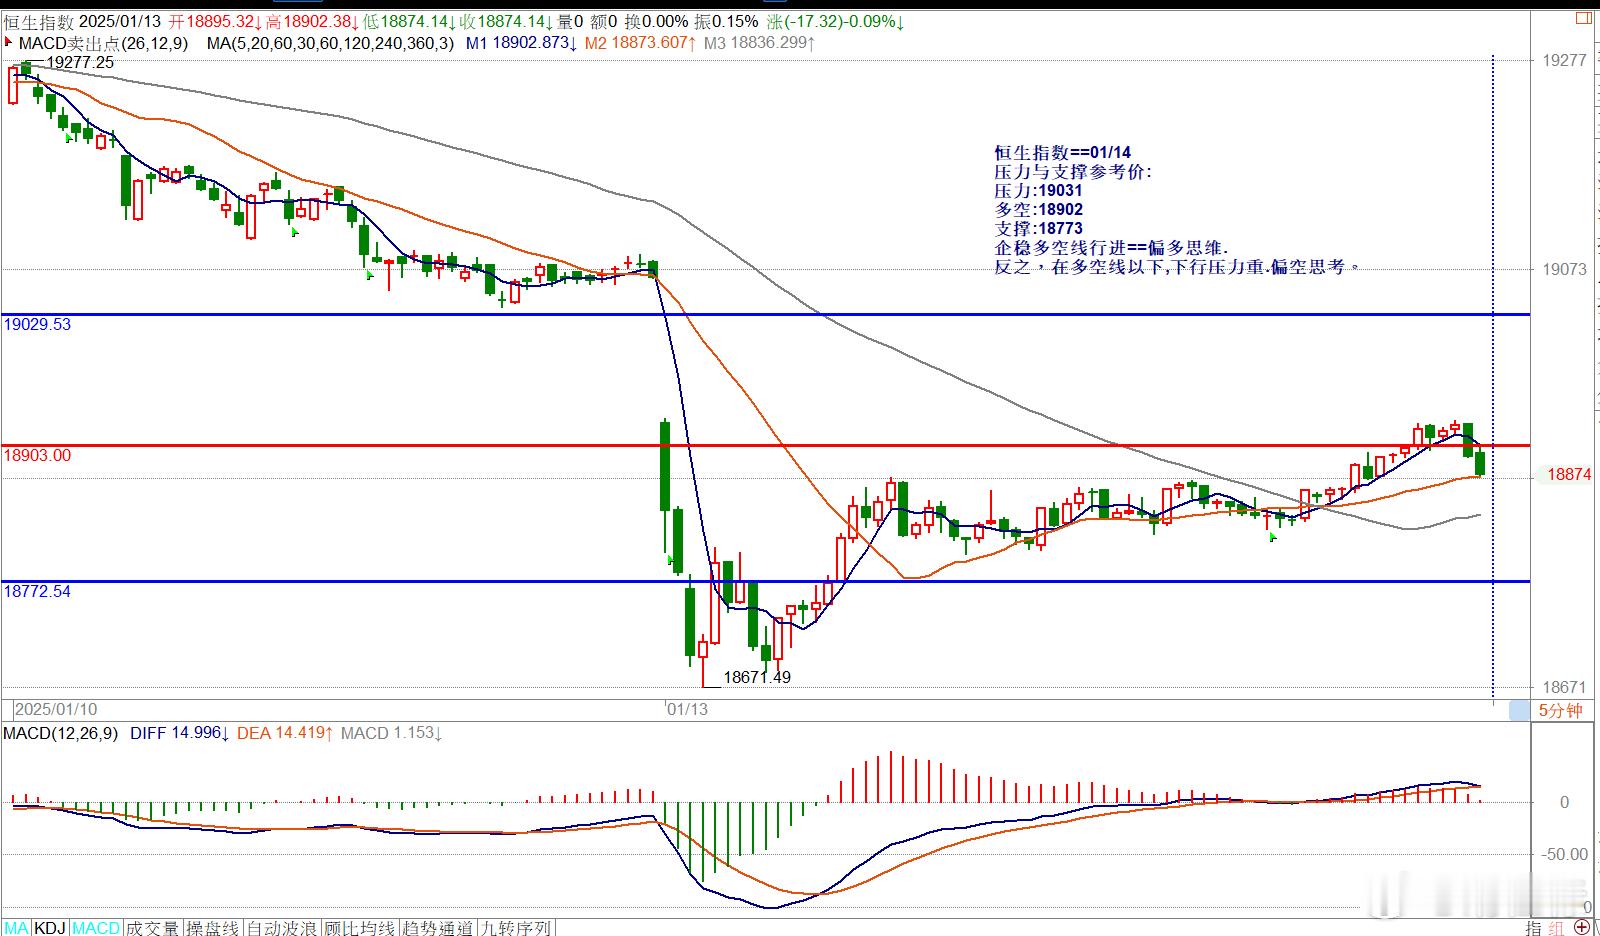
Task: Open the 成交量 volume tab
Action: click(x=154, y=928)
